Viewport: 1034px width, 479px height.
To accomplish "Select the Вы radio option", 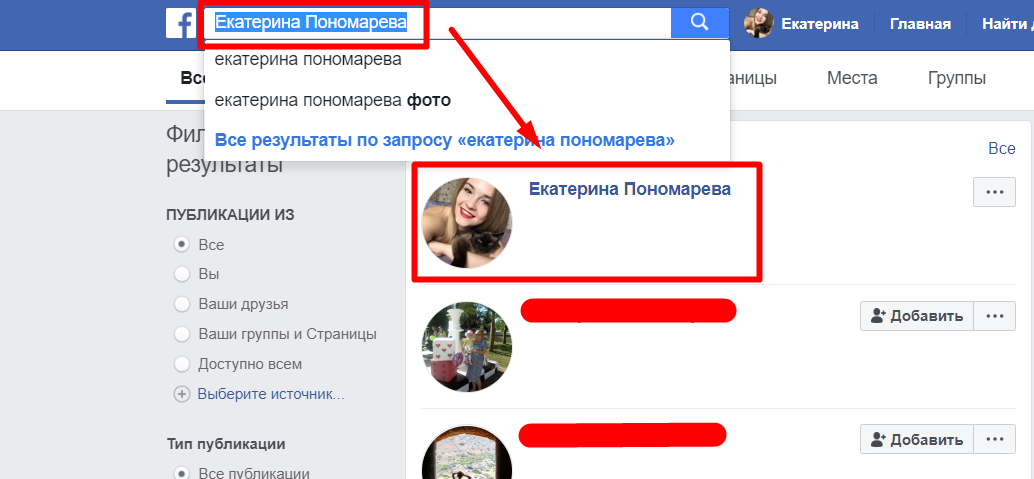I will tap(181, 274).
